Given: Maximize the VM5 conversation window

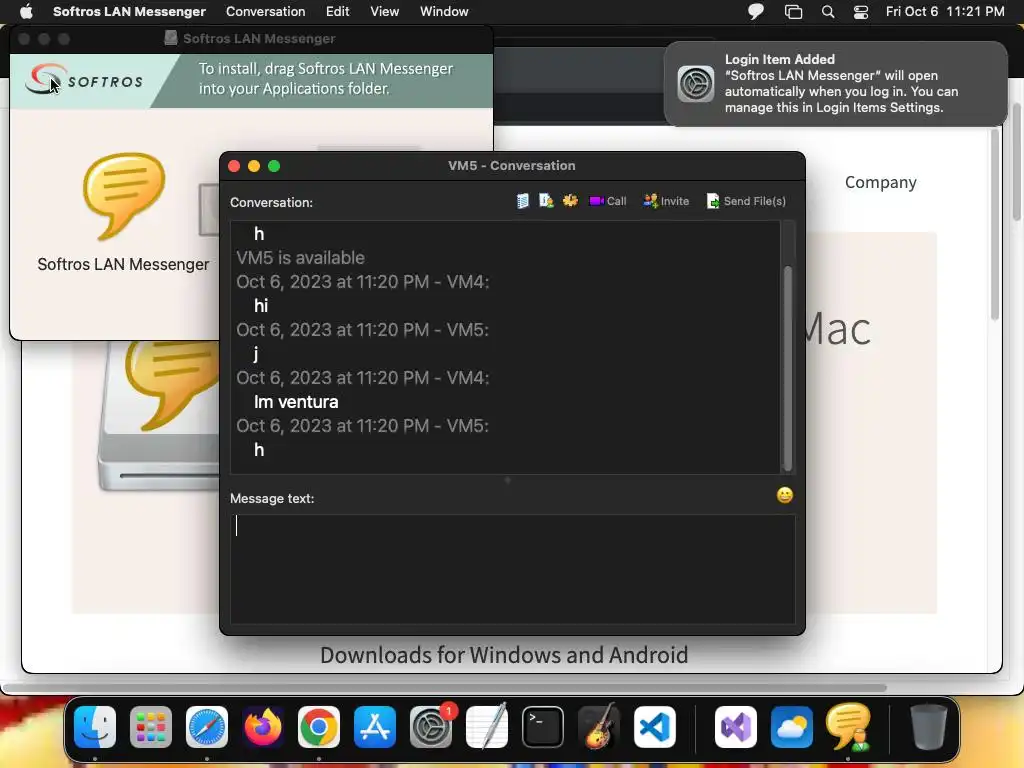Looking at the screenshot, I should click(x=274, y=167).
